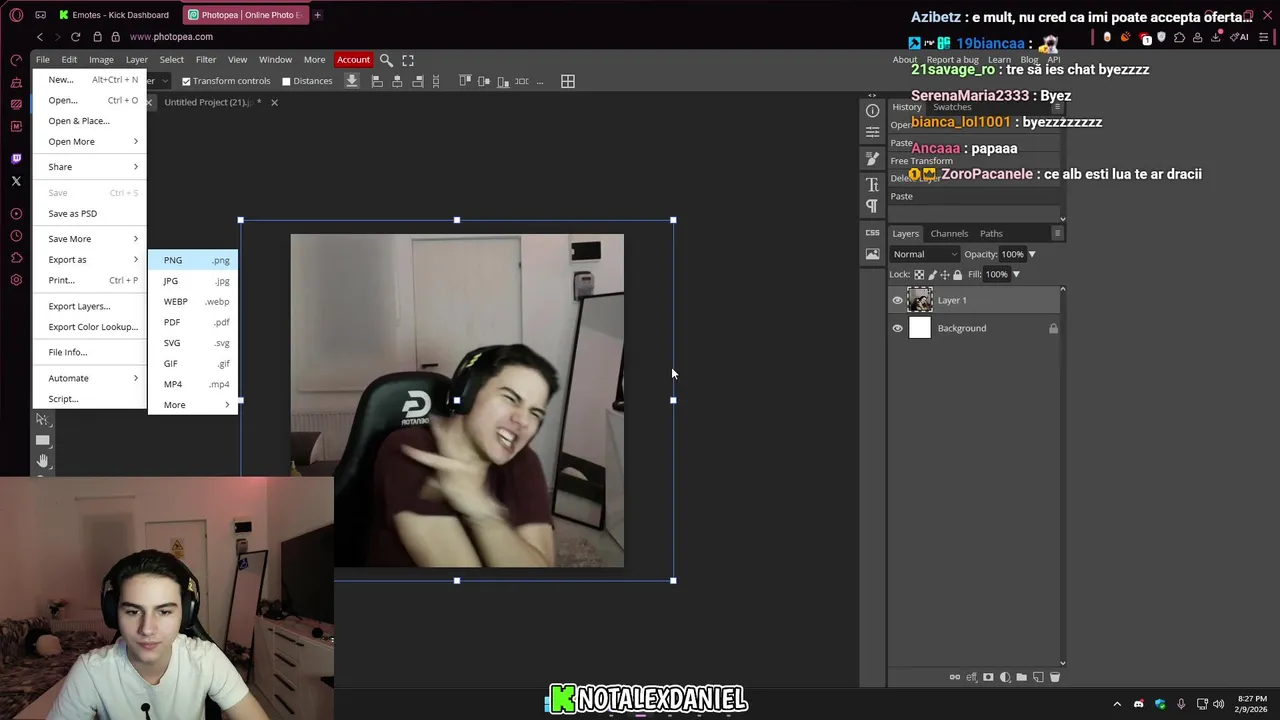Open a new browser tab

point(317,15)
